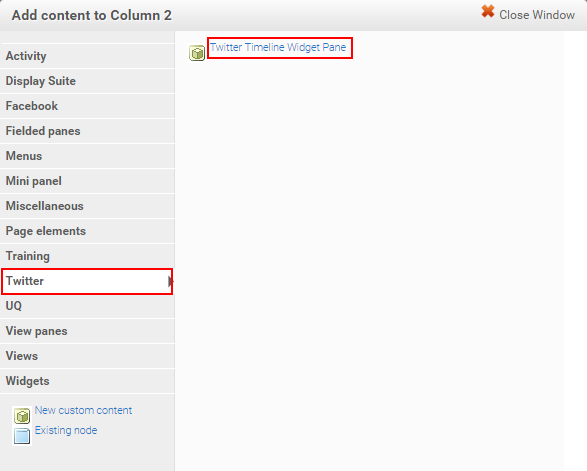Image resolution: width=587 pixels, height=471 pixels.
Task: Select the Page elements category
Action: [87, 231]
